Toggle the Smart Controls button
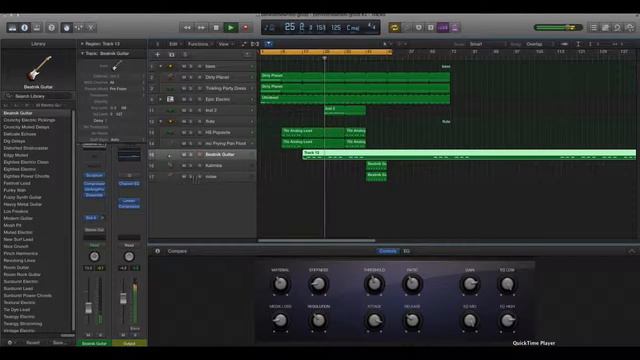The height and width of the screenshot is (360, 640). tap(67, 28)
